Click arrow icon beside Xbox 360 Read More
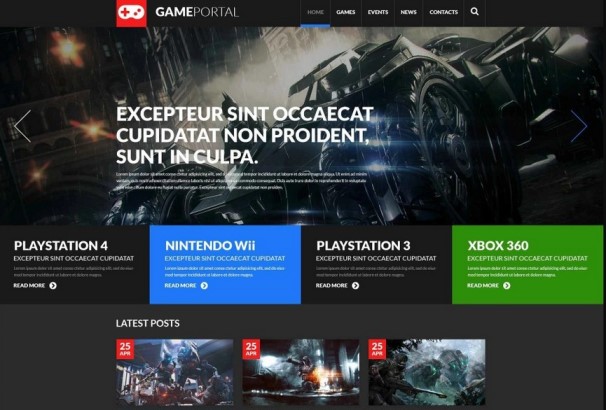This screenshot has width=606, height=410. (x=507, y=286)
